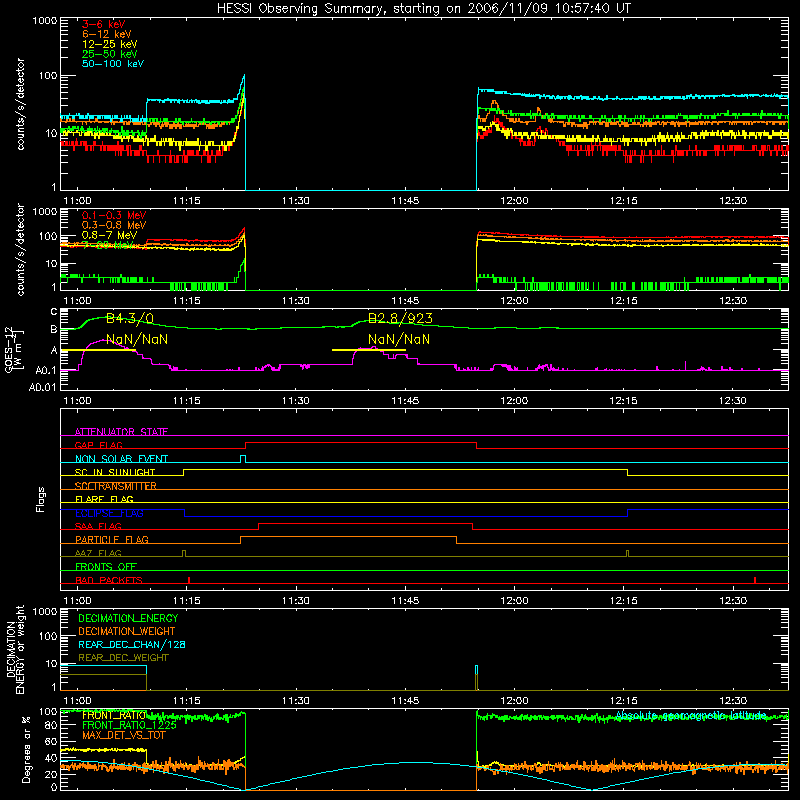The image size is (800, 800).
Task: Select the 6-12 keV legend label
Action: (x=107, y=34)
